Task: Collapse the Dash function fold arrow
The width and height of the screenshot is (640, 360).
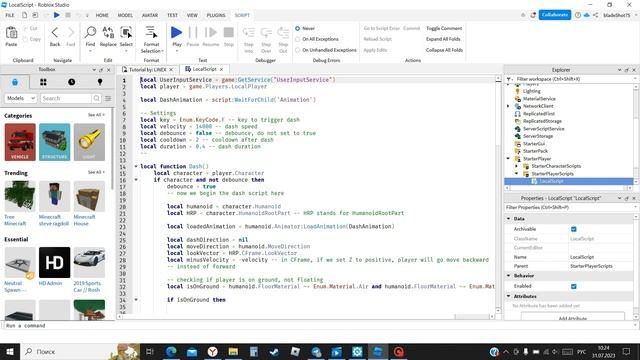Action: pyautogui.click(x=136, y=167)
